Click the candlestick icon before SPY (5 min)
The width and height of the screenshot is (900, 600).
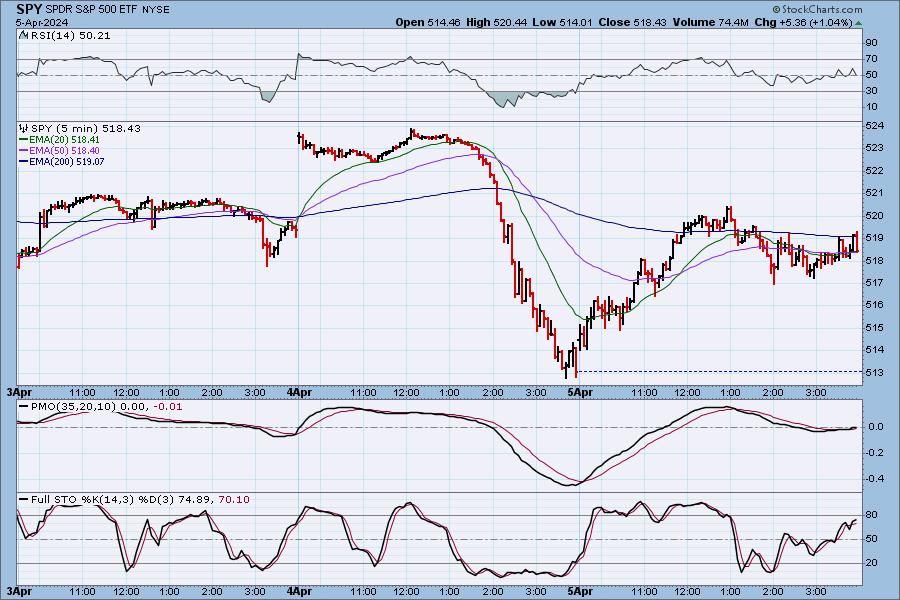24,128
